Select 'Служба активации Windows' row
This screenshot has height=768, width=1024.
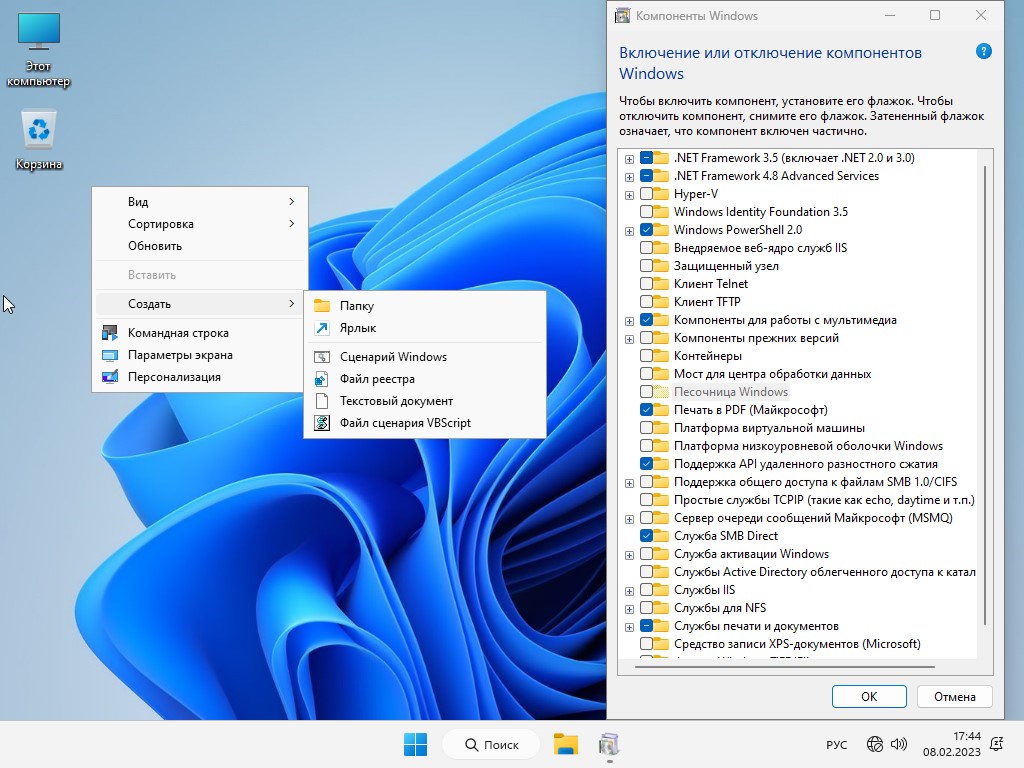pos(751,554)
